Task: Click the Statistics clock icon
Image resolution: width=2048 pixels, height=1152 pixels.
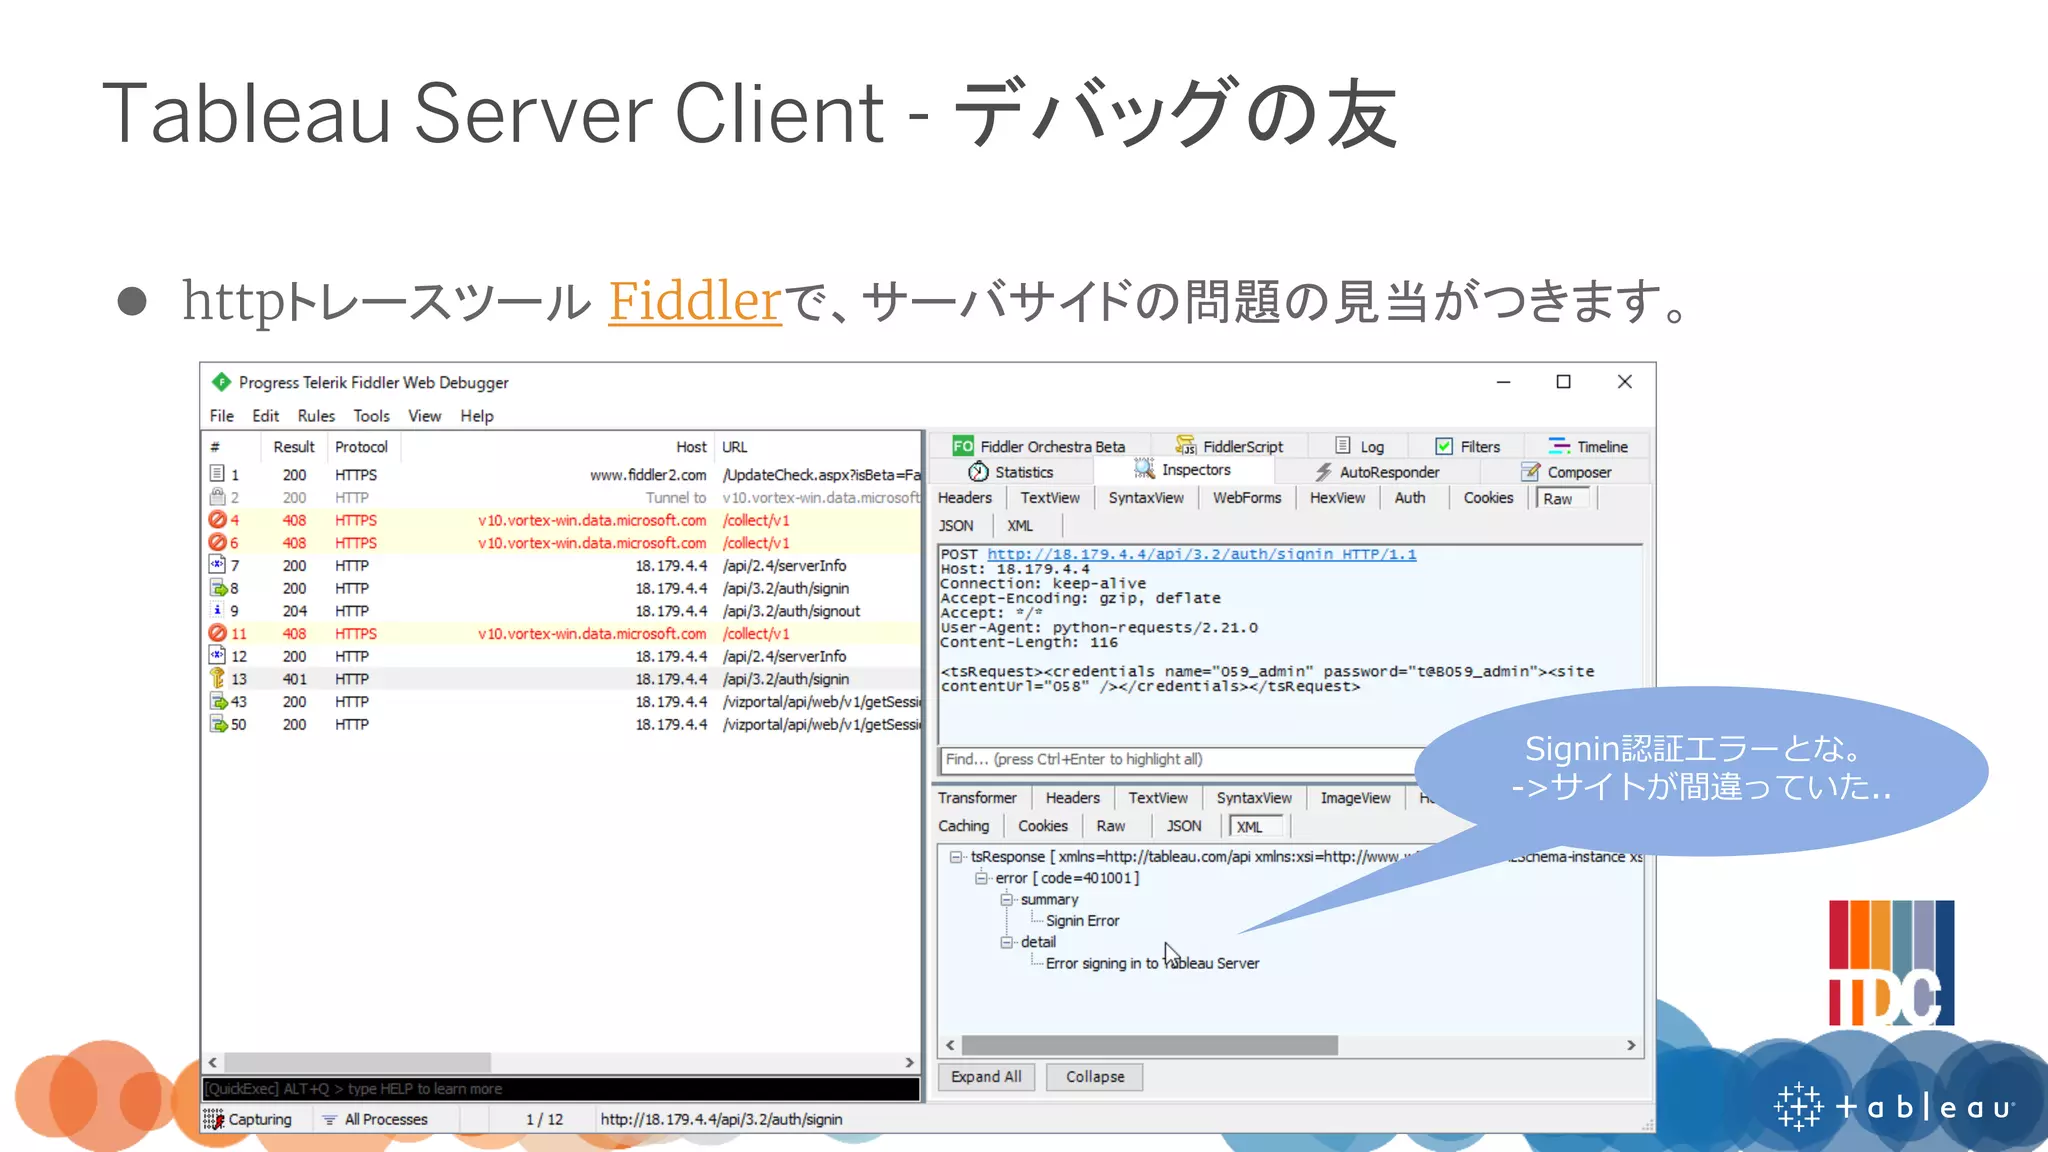Action: (x=978, y=472)
